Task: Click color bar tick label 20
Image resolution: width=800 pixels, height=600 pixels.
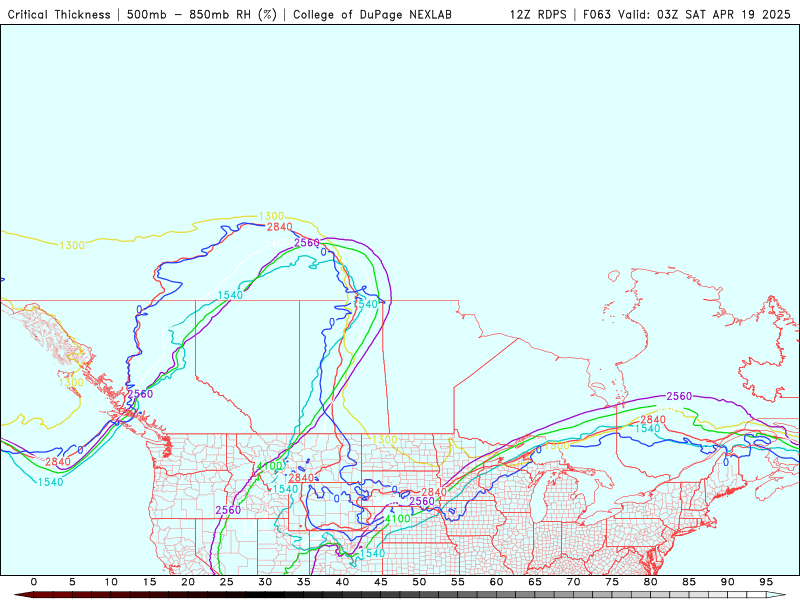Action: coord(188,582)
